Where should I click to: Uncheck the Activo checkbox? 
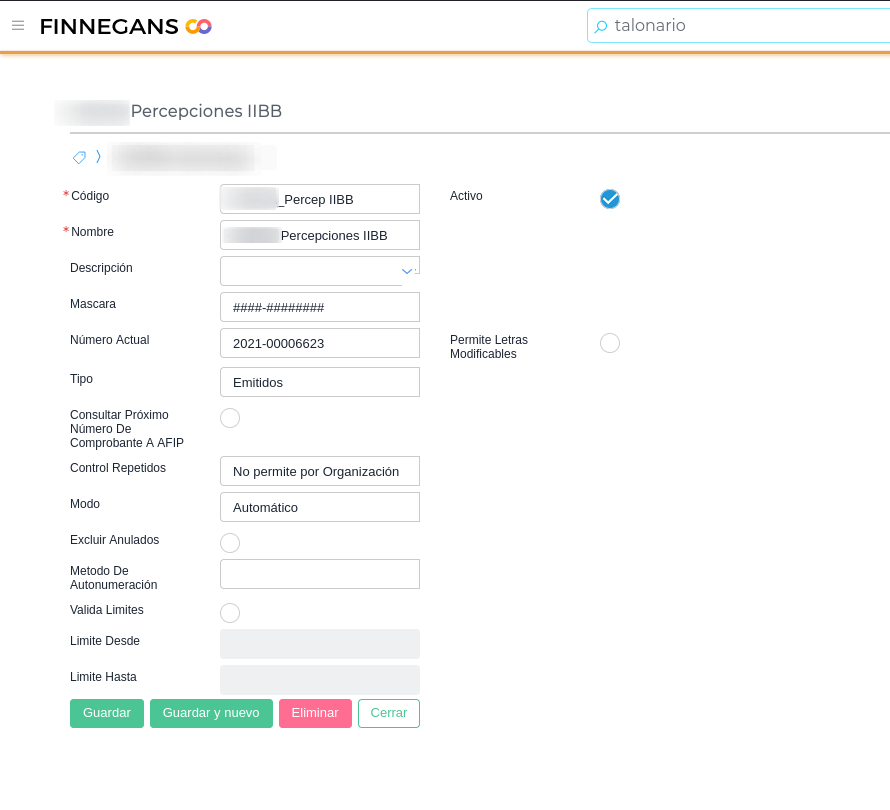pos(610,199)
